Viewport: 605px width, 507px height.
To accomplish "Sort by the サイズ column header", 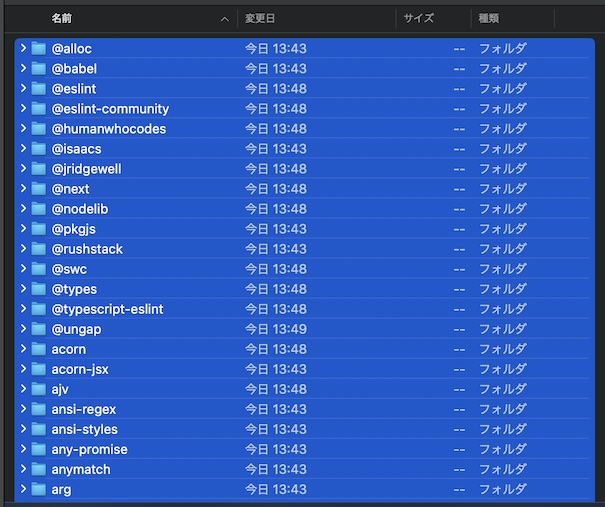I will click(419, 18).
